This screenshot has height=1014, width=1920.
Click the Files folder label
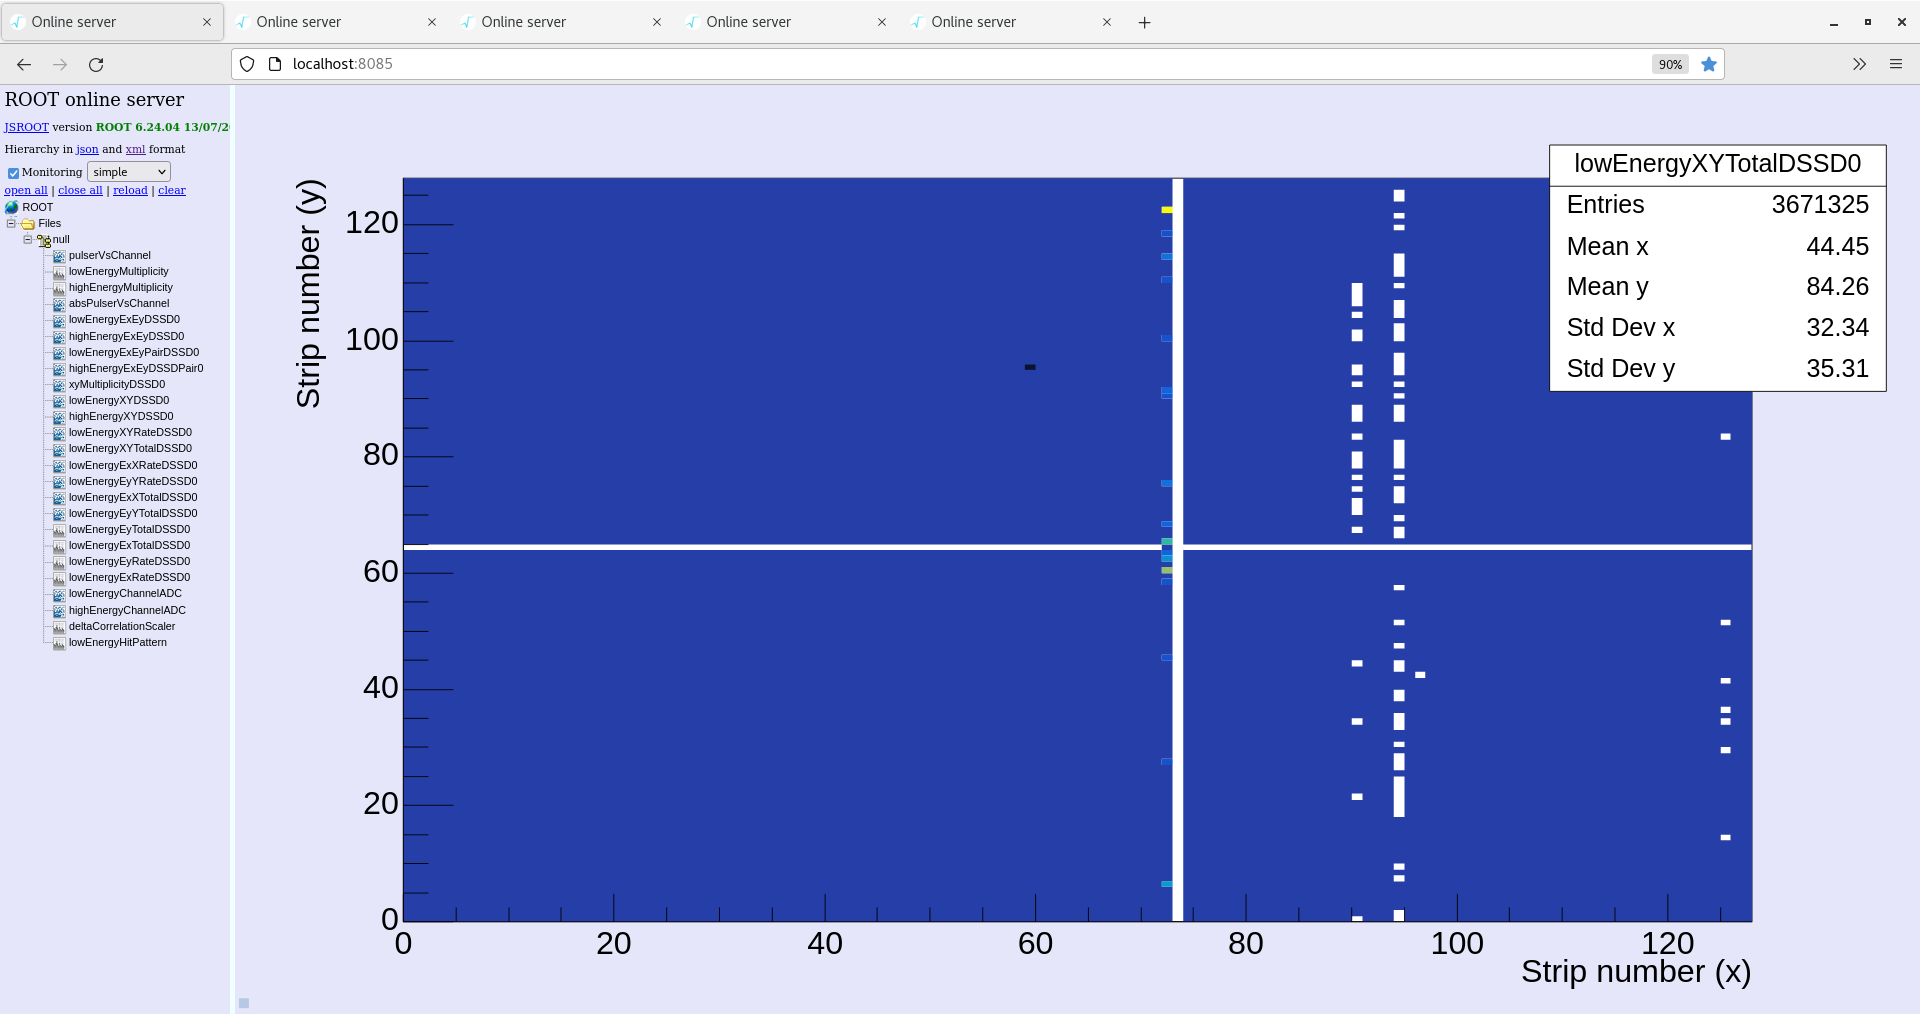tap(50, 223)
